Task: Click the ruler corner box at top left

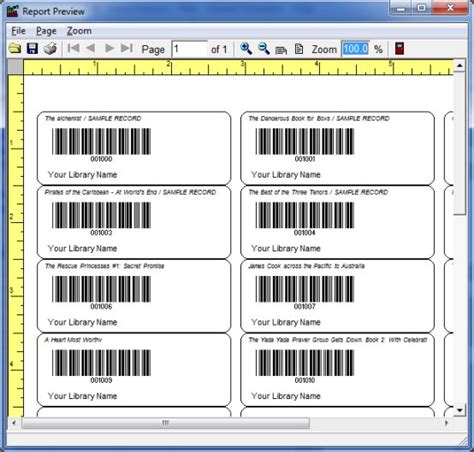Action: [x=16, y=67]
